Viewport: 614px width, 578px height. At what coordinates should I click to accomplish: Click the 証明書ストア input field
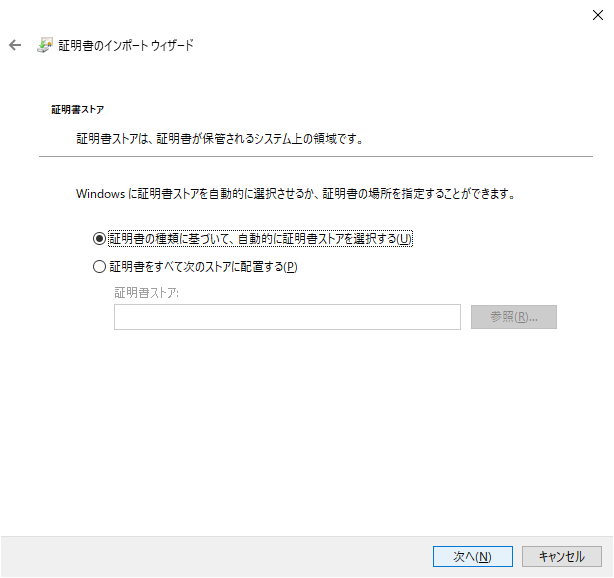[287, 317]
